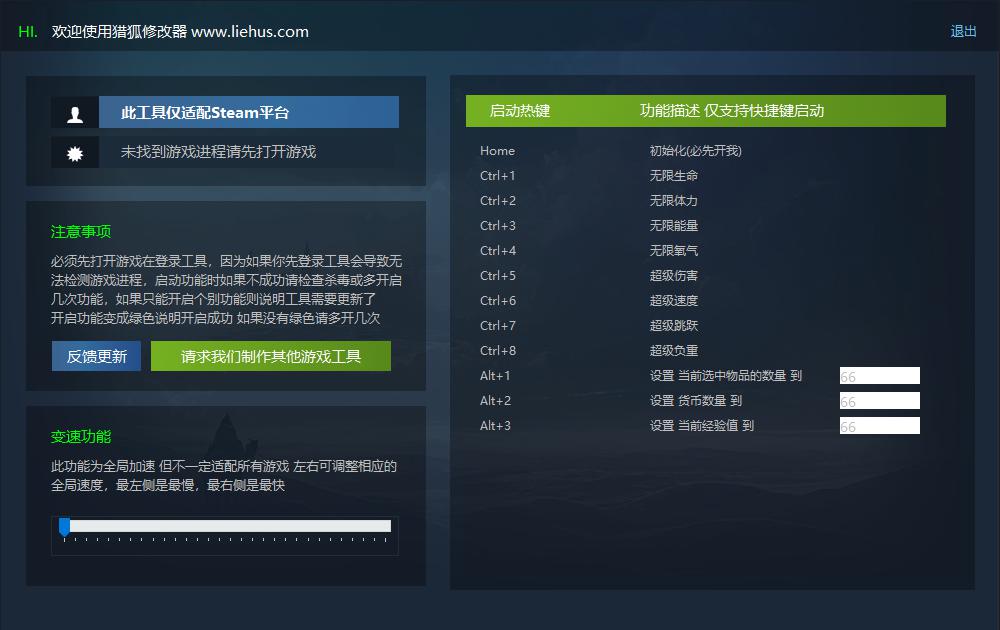Click the 功能描述 仅支持快捷键启动 header
Viewport: 1000px width, 630px height.
tap(732, 111)
